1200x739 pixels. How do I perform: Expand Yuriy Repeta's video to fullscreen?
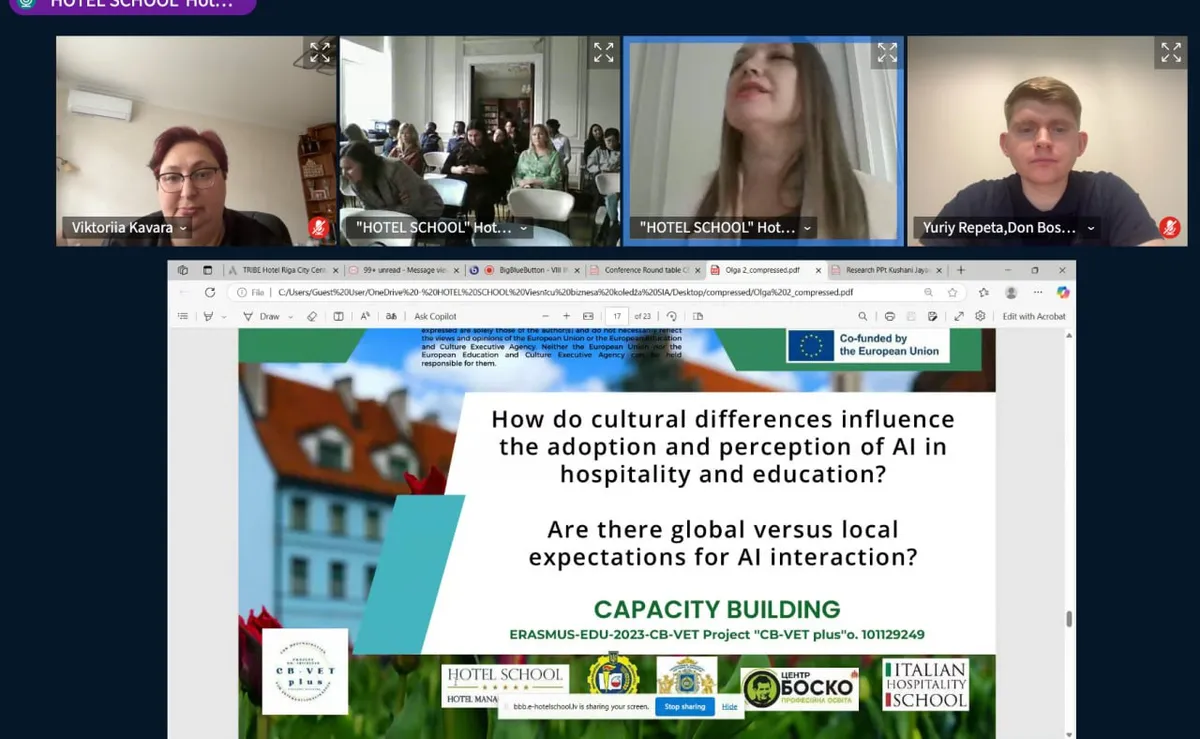[1171, 53]
